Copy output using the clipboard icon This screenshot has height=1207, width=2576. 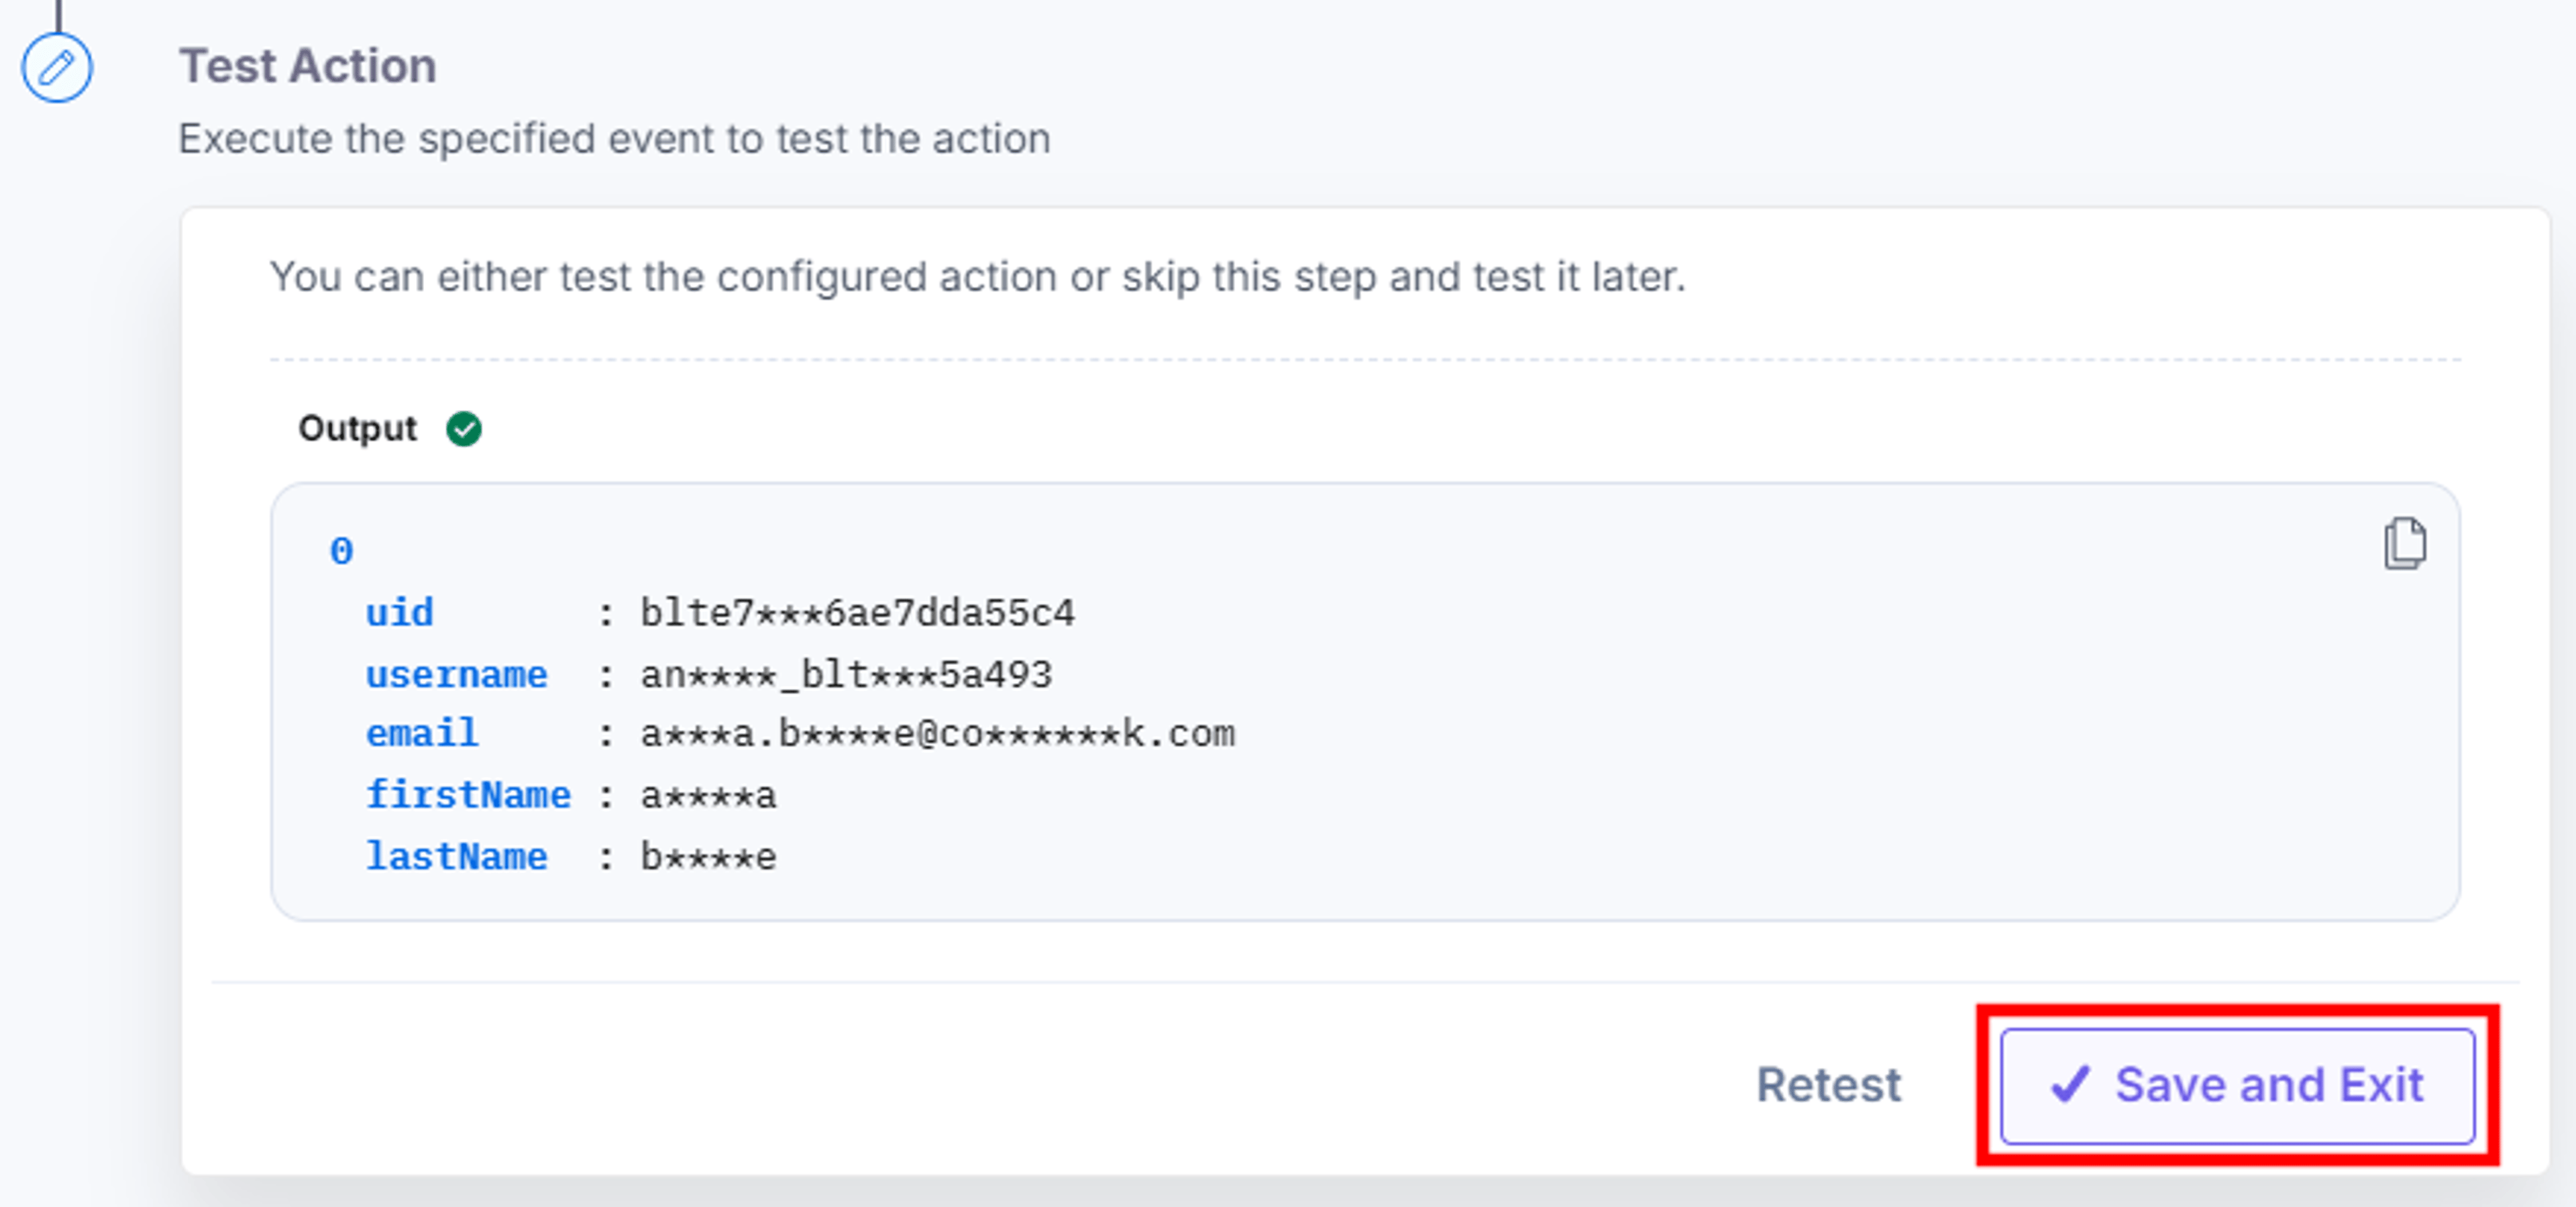pyautogui.click(x=2404, y=544)
